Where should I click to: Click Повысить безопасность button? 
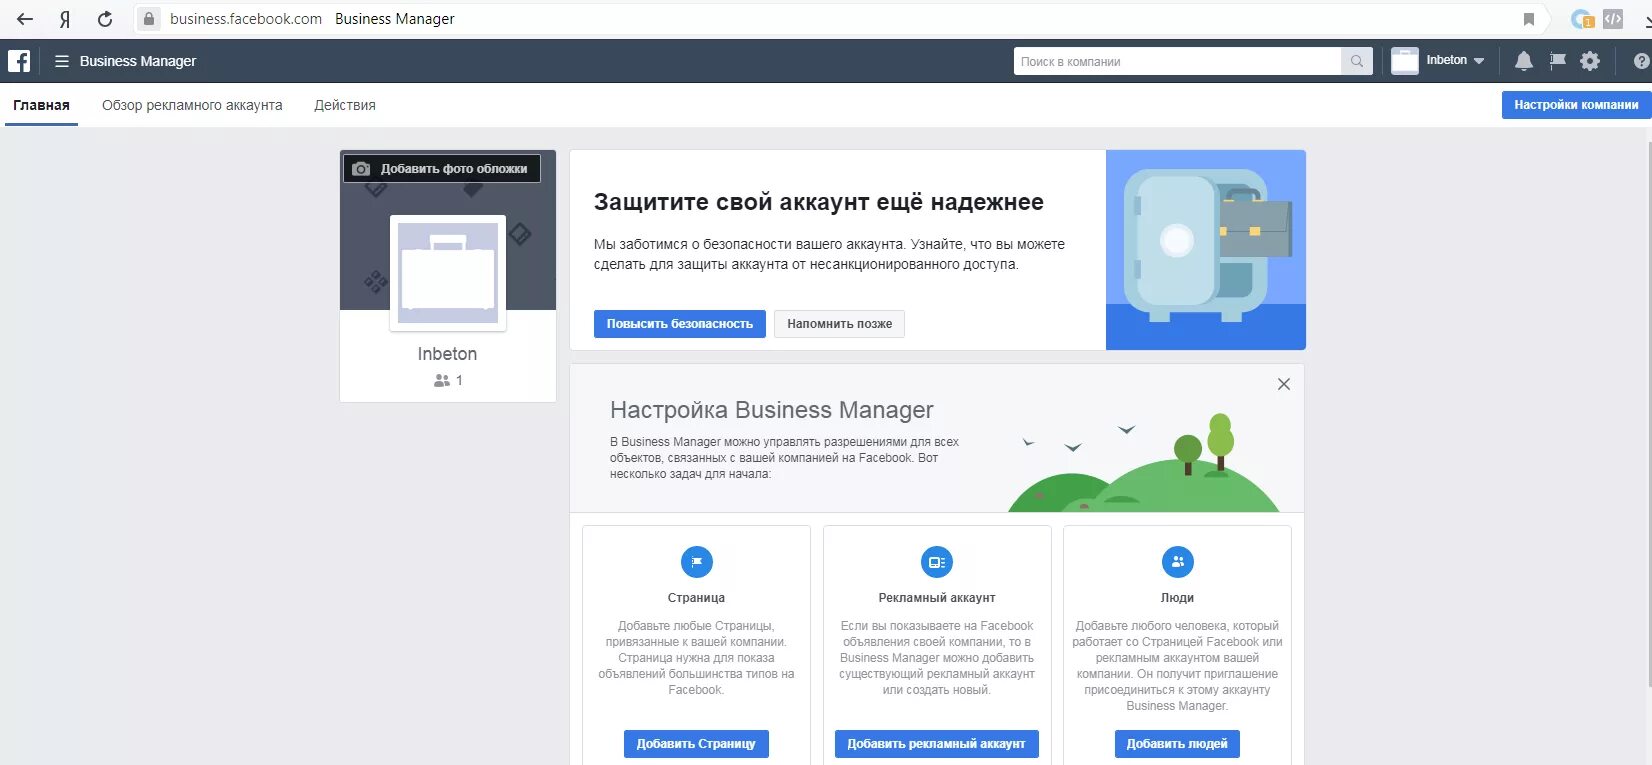(x=680, y=324)
